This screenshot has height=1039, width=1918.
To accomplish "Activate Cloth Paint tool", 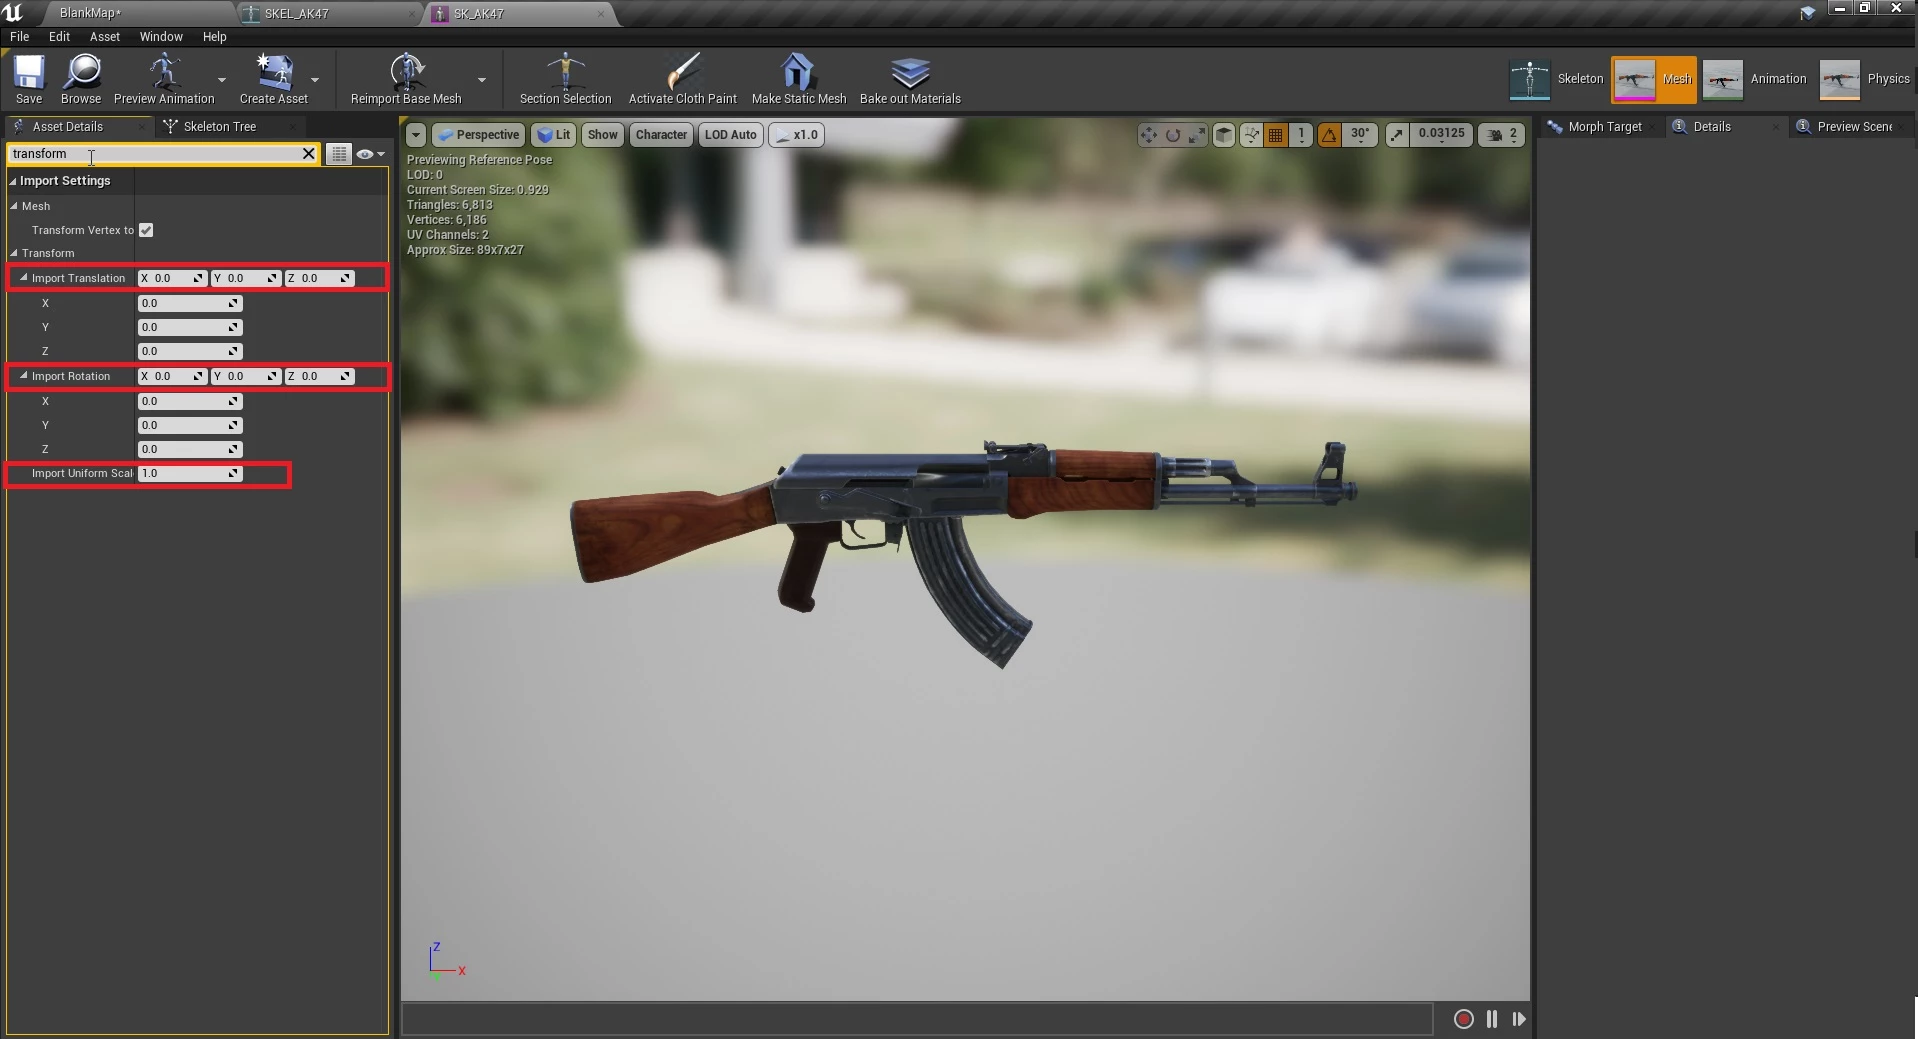I will tap(682, 78).
